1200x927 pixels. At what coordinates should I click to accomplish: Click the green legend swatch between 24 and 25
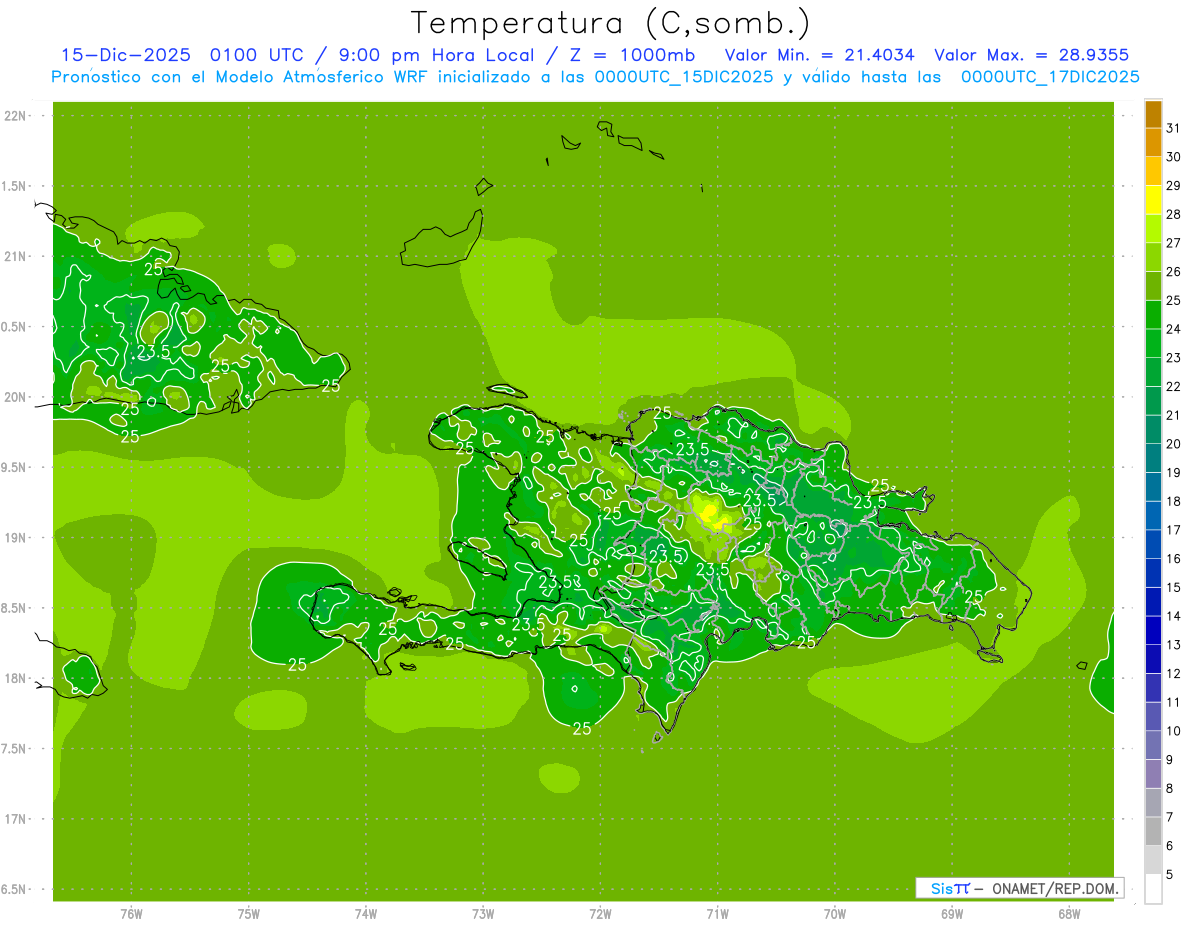1153,315
